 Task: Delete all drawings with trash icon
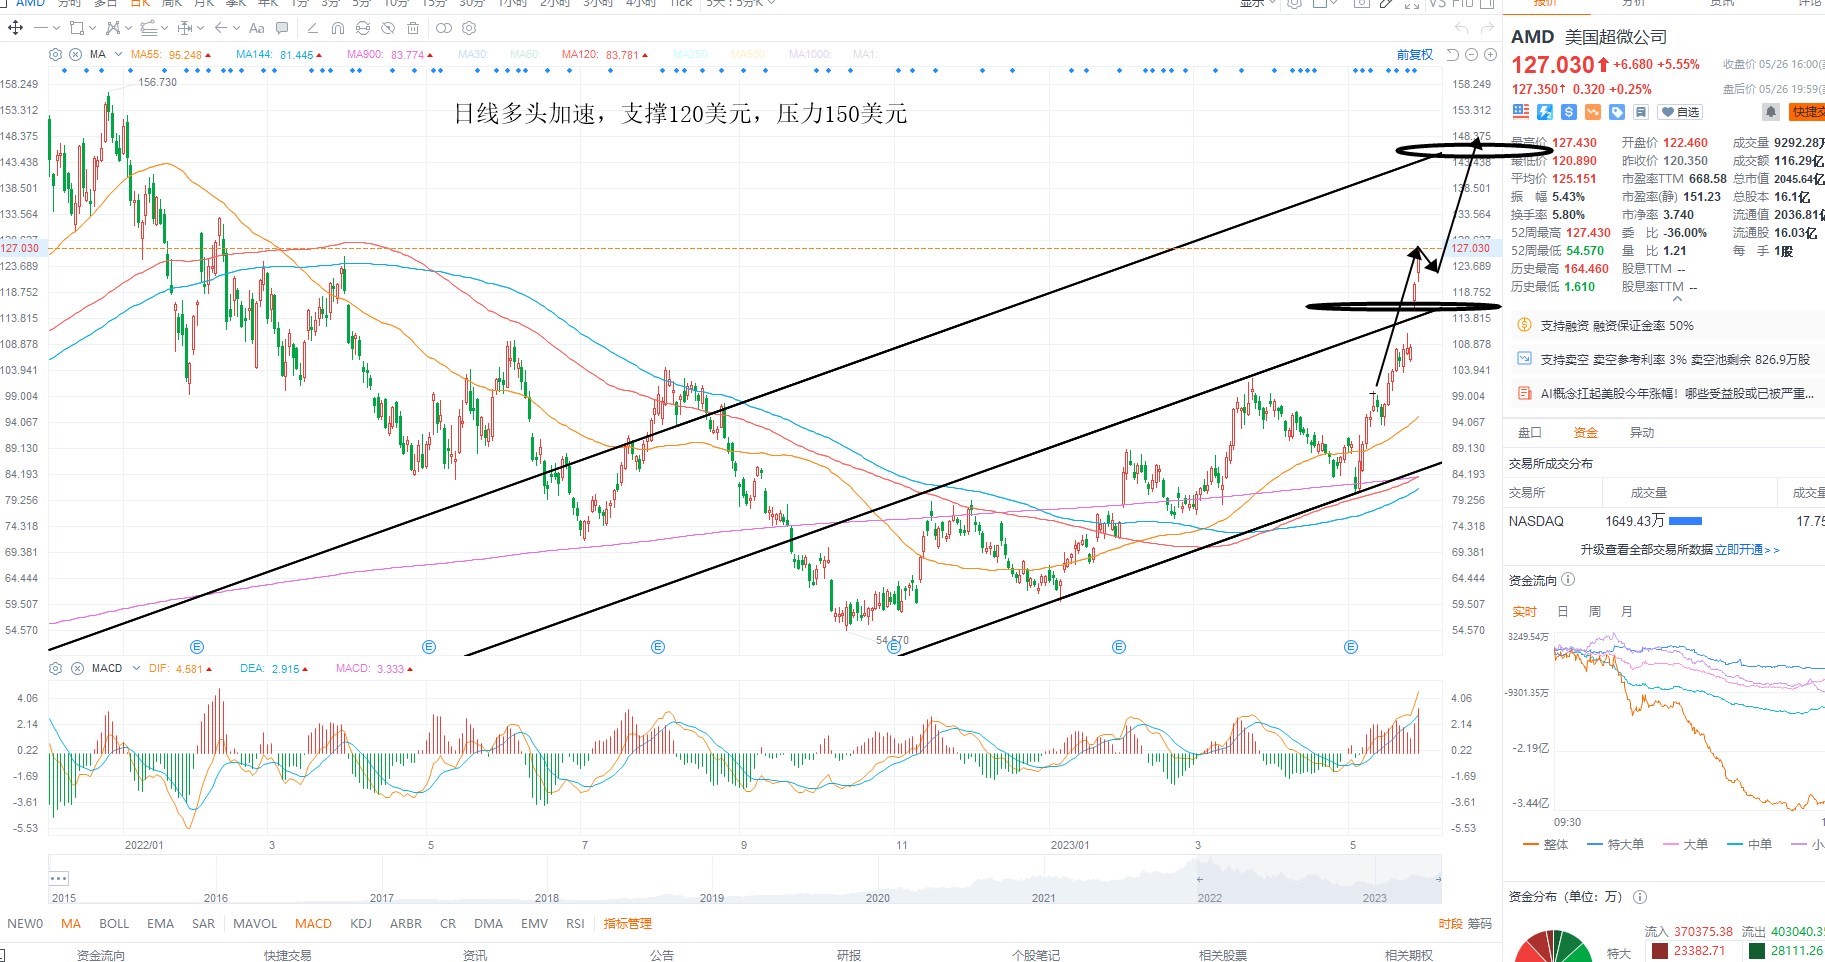[413, 28]
